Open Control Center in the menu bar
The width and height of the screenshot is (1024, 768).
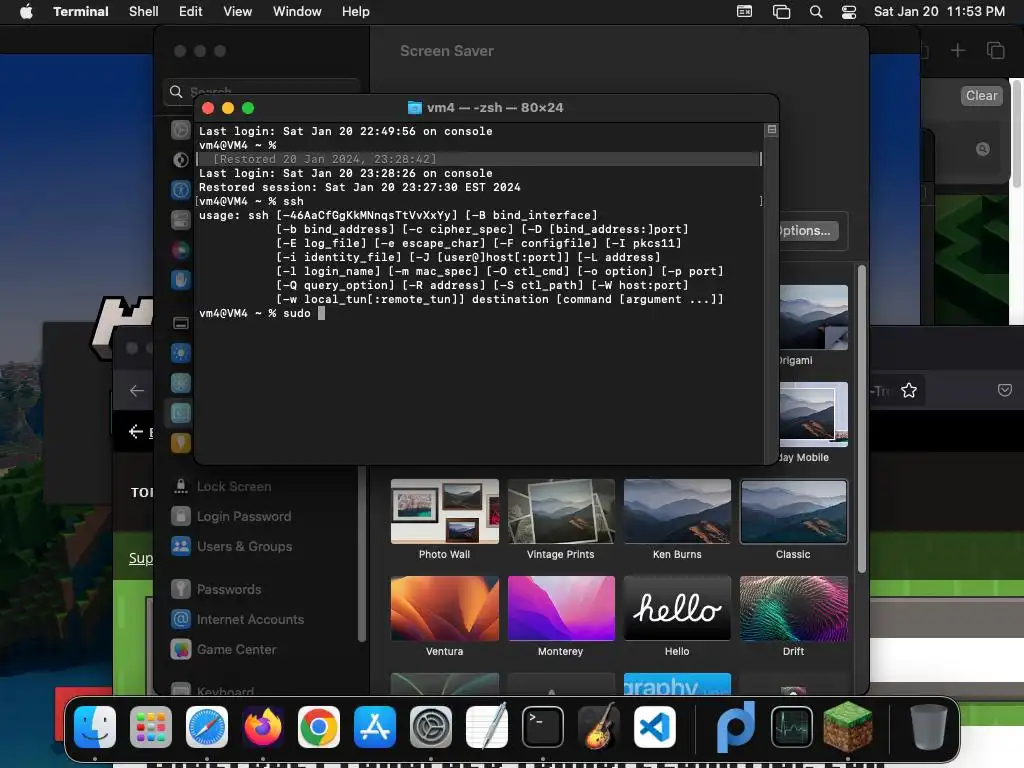(x=848, y=12)
